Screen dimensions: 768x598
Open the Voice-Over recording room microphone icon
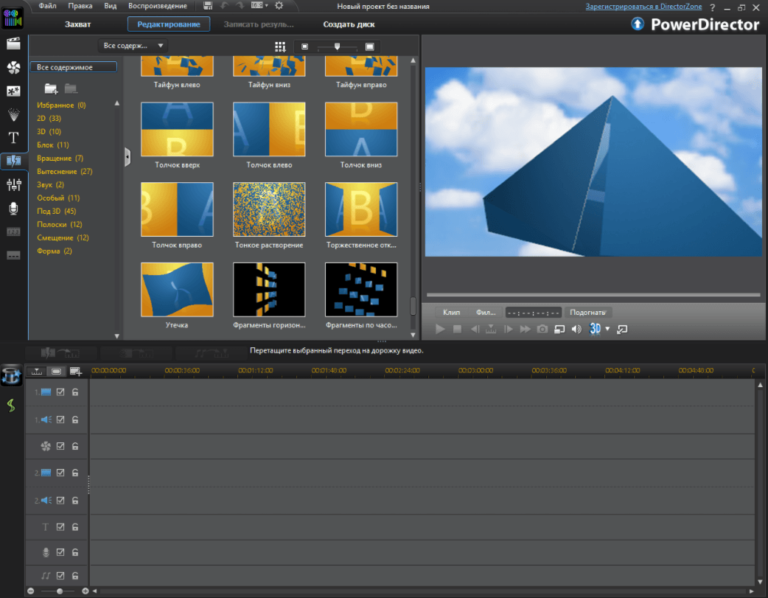click(x=13, y=207)
